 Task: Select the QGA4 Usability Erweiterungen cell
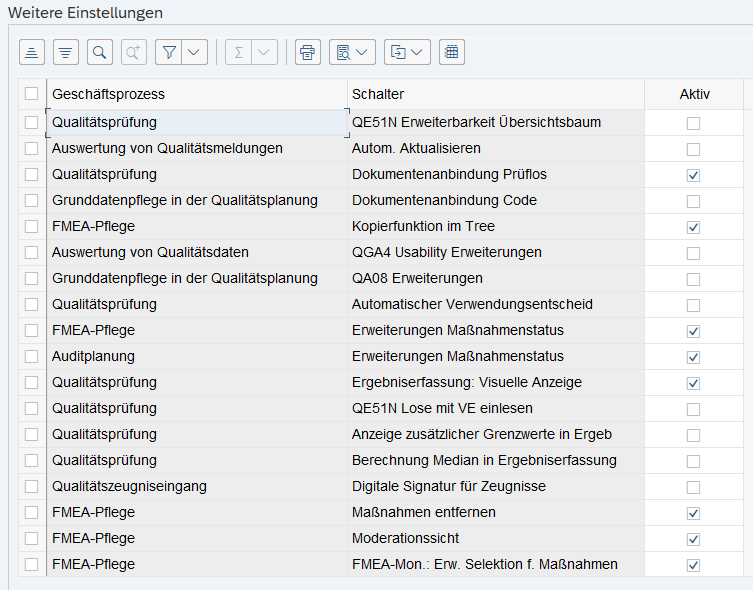click(446, 253)
